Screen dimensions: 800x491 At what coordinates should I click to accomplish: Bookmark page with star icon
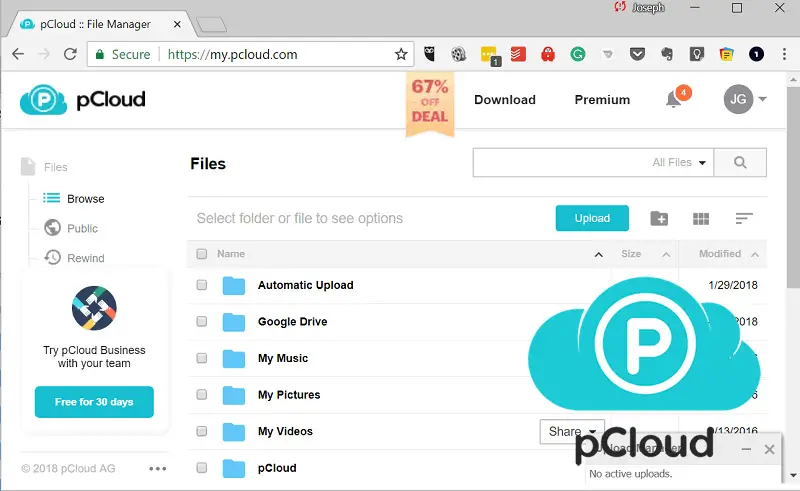401,54
